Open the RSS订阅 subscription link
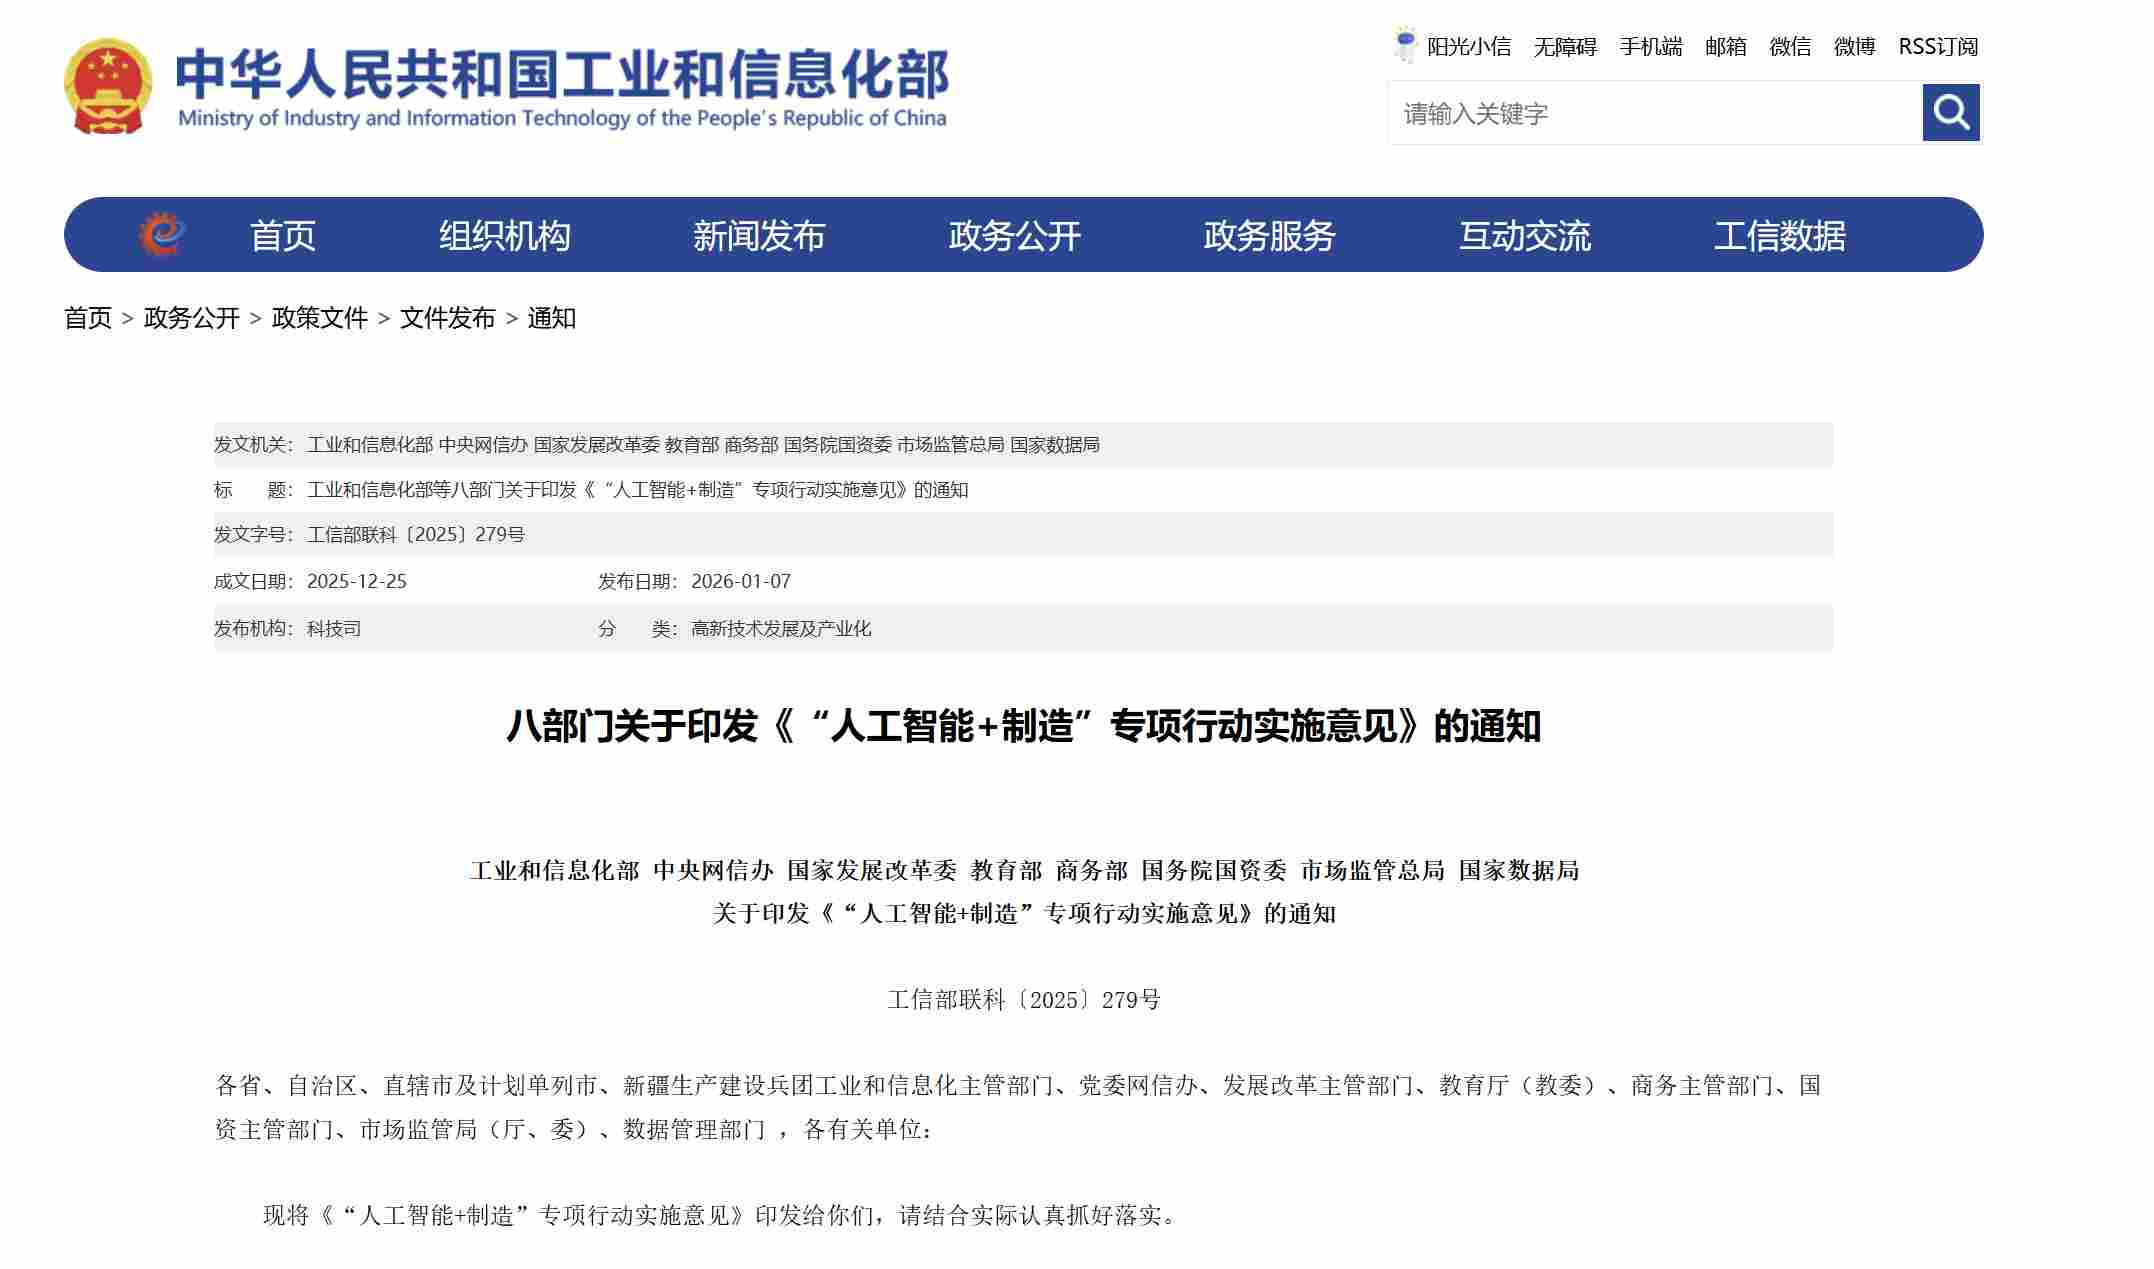2154x1269 pixels. (x=1938, y=47)
